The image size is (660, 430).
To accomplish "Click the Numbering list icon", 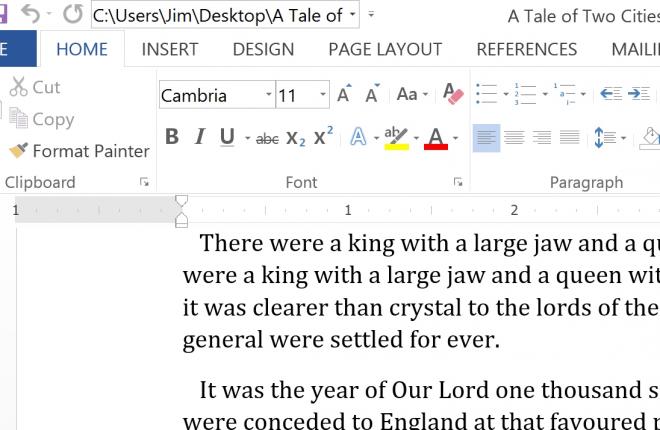I will 525,93.
